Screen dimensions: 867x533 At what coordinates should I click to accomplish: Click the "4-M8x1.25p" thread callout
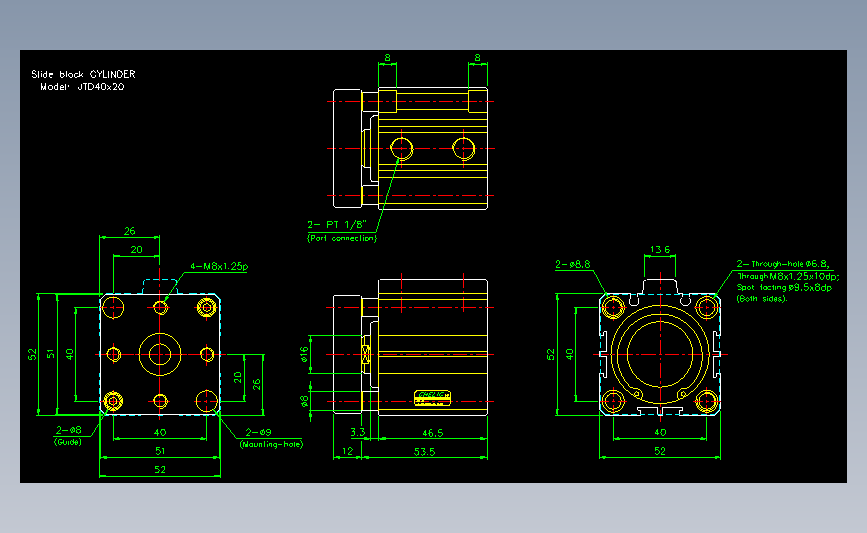point(219,266)
